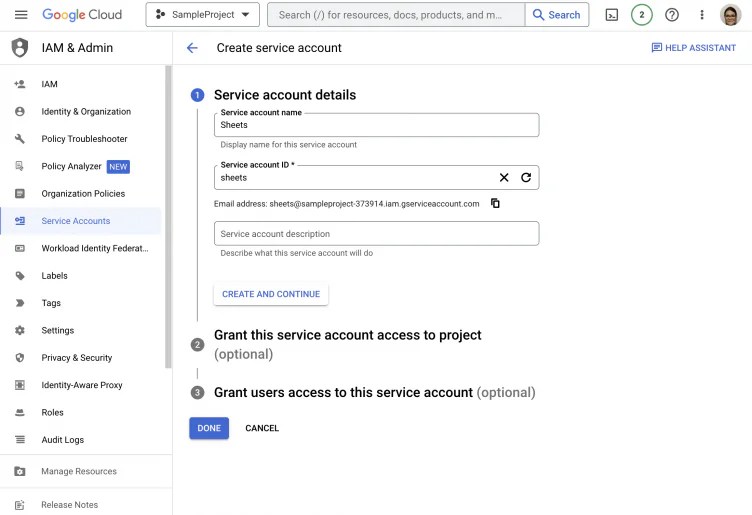Regenerate the Service account ID
The width and height of the screenshot is (752, 515).
click(526, 178)
